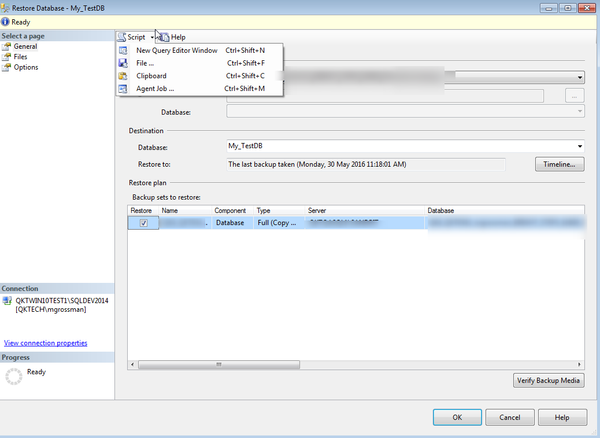Close the Restore Database window
Screen dimensions: 600x438
pos(587,8)
